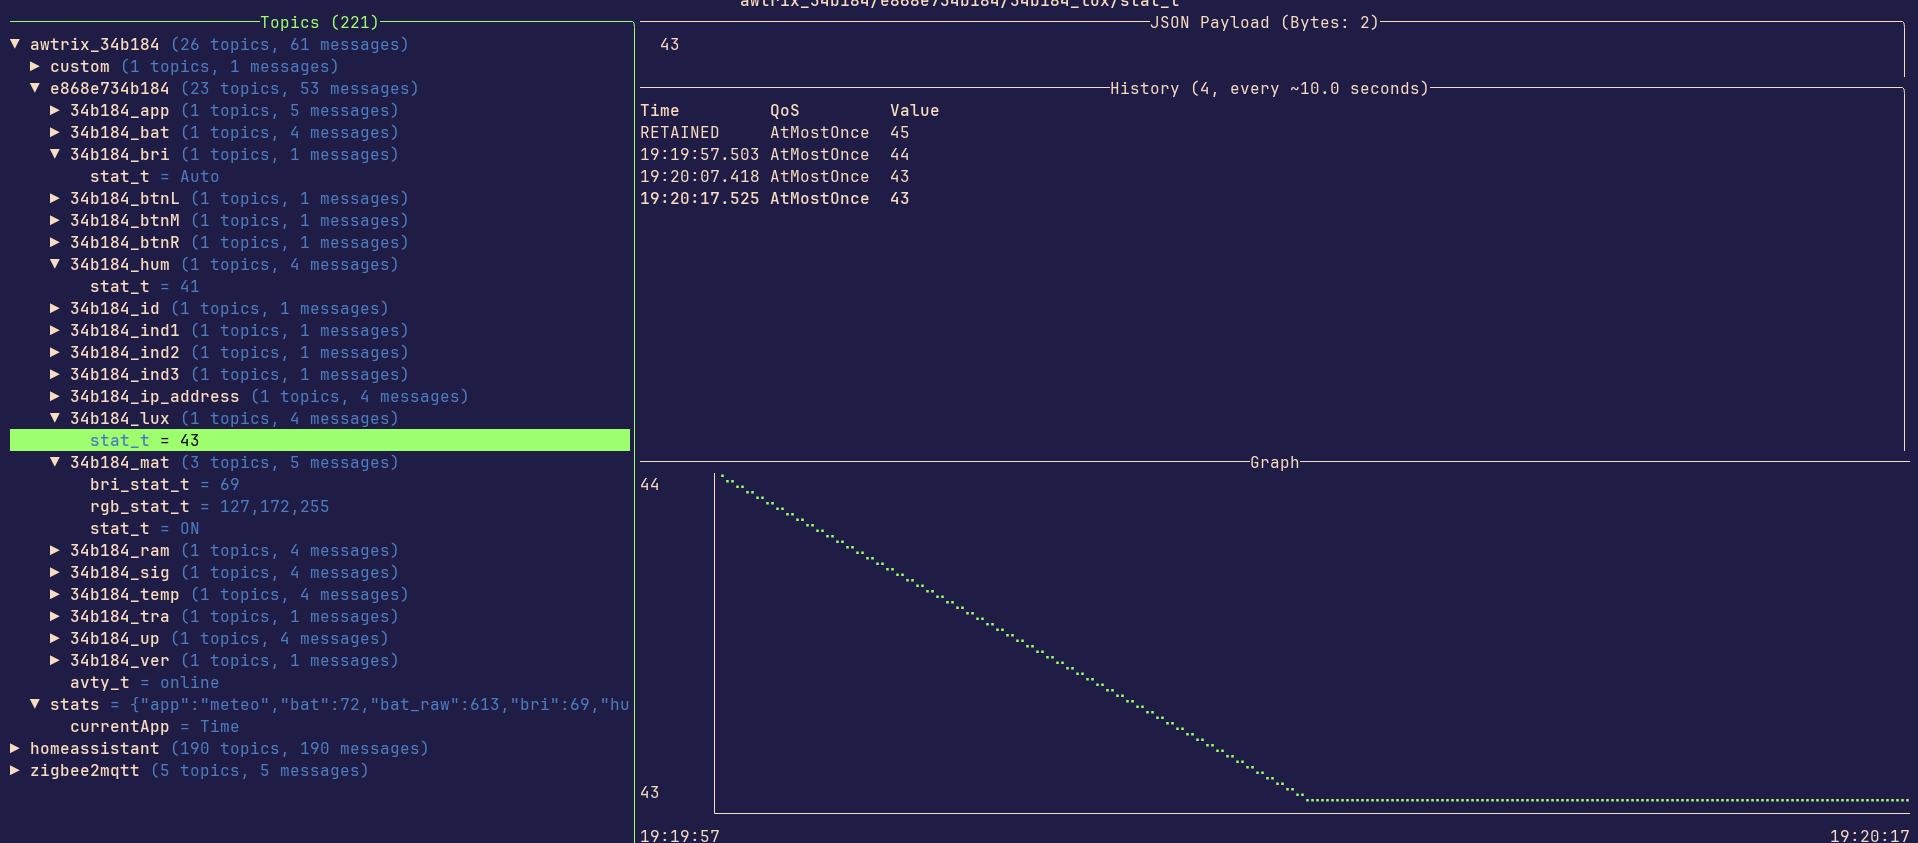Click the 19:19:57.503 history row
The height and width of the screenshot is (843, 1918).
pyautogui.click(x=775, y=154)
